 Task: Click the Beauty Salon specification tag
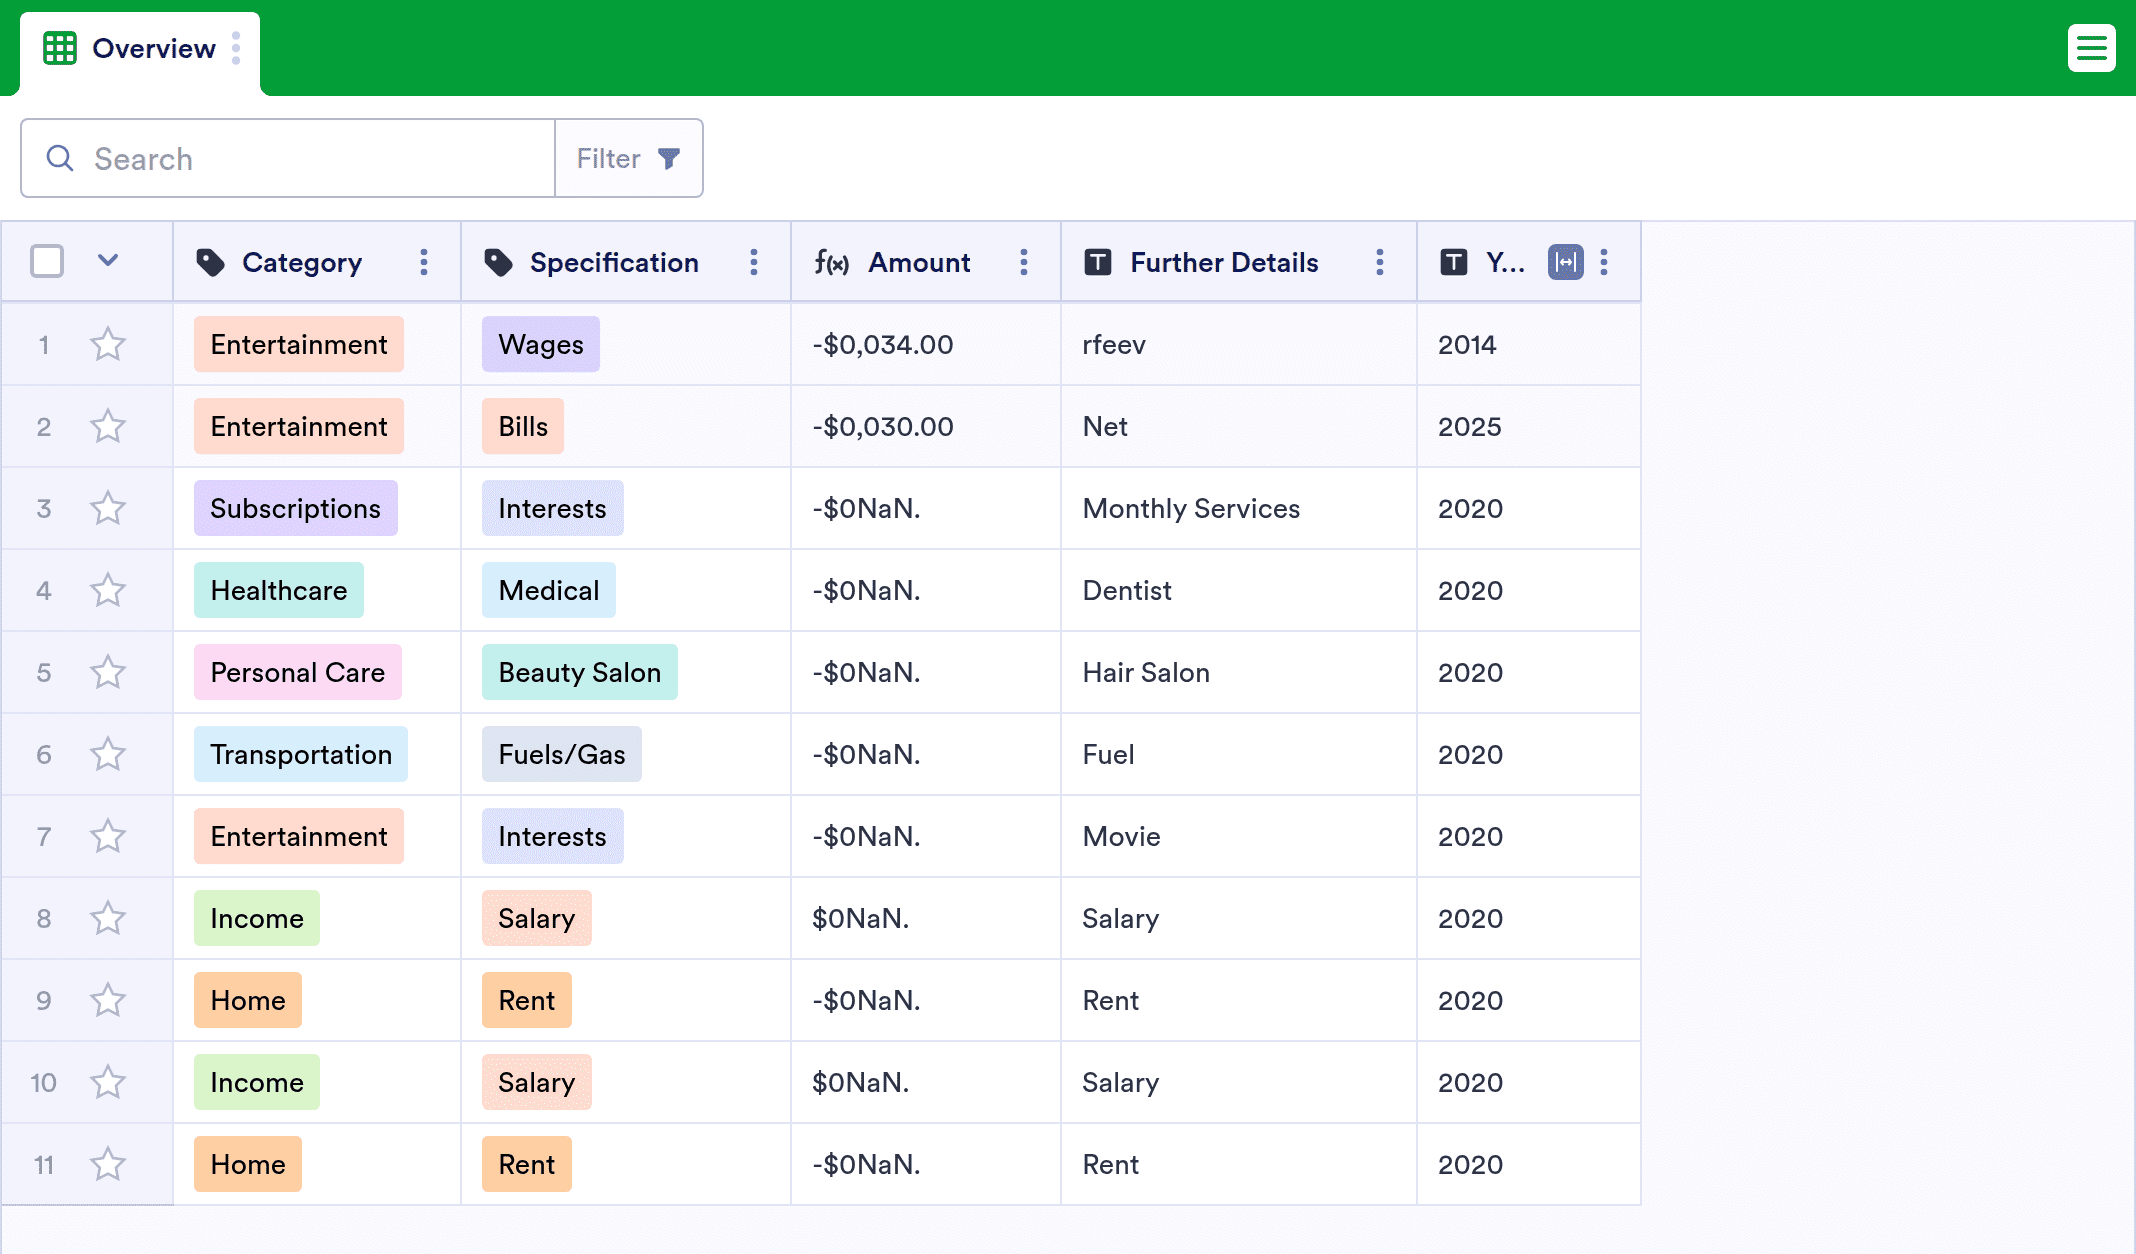580,672
